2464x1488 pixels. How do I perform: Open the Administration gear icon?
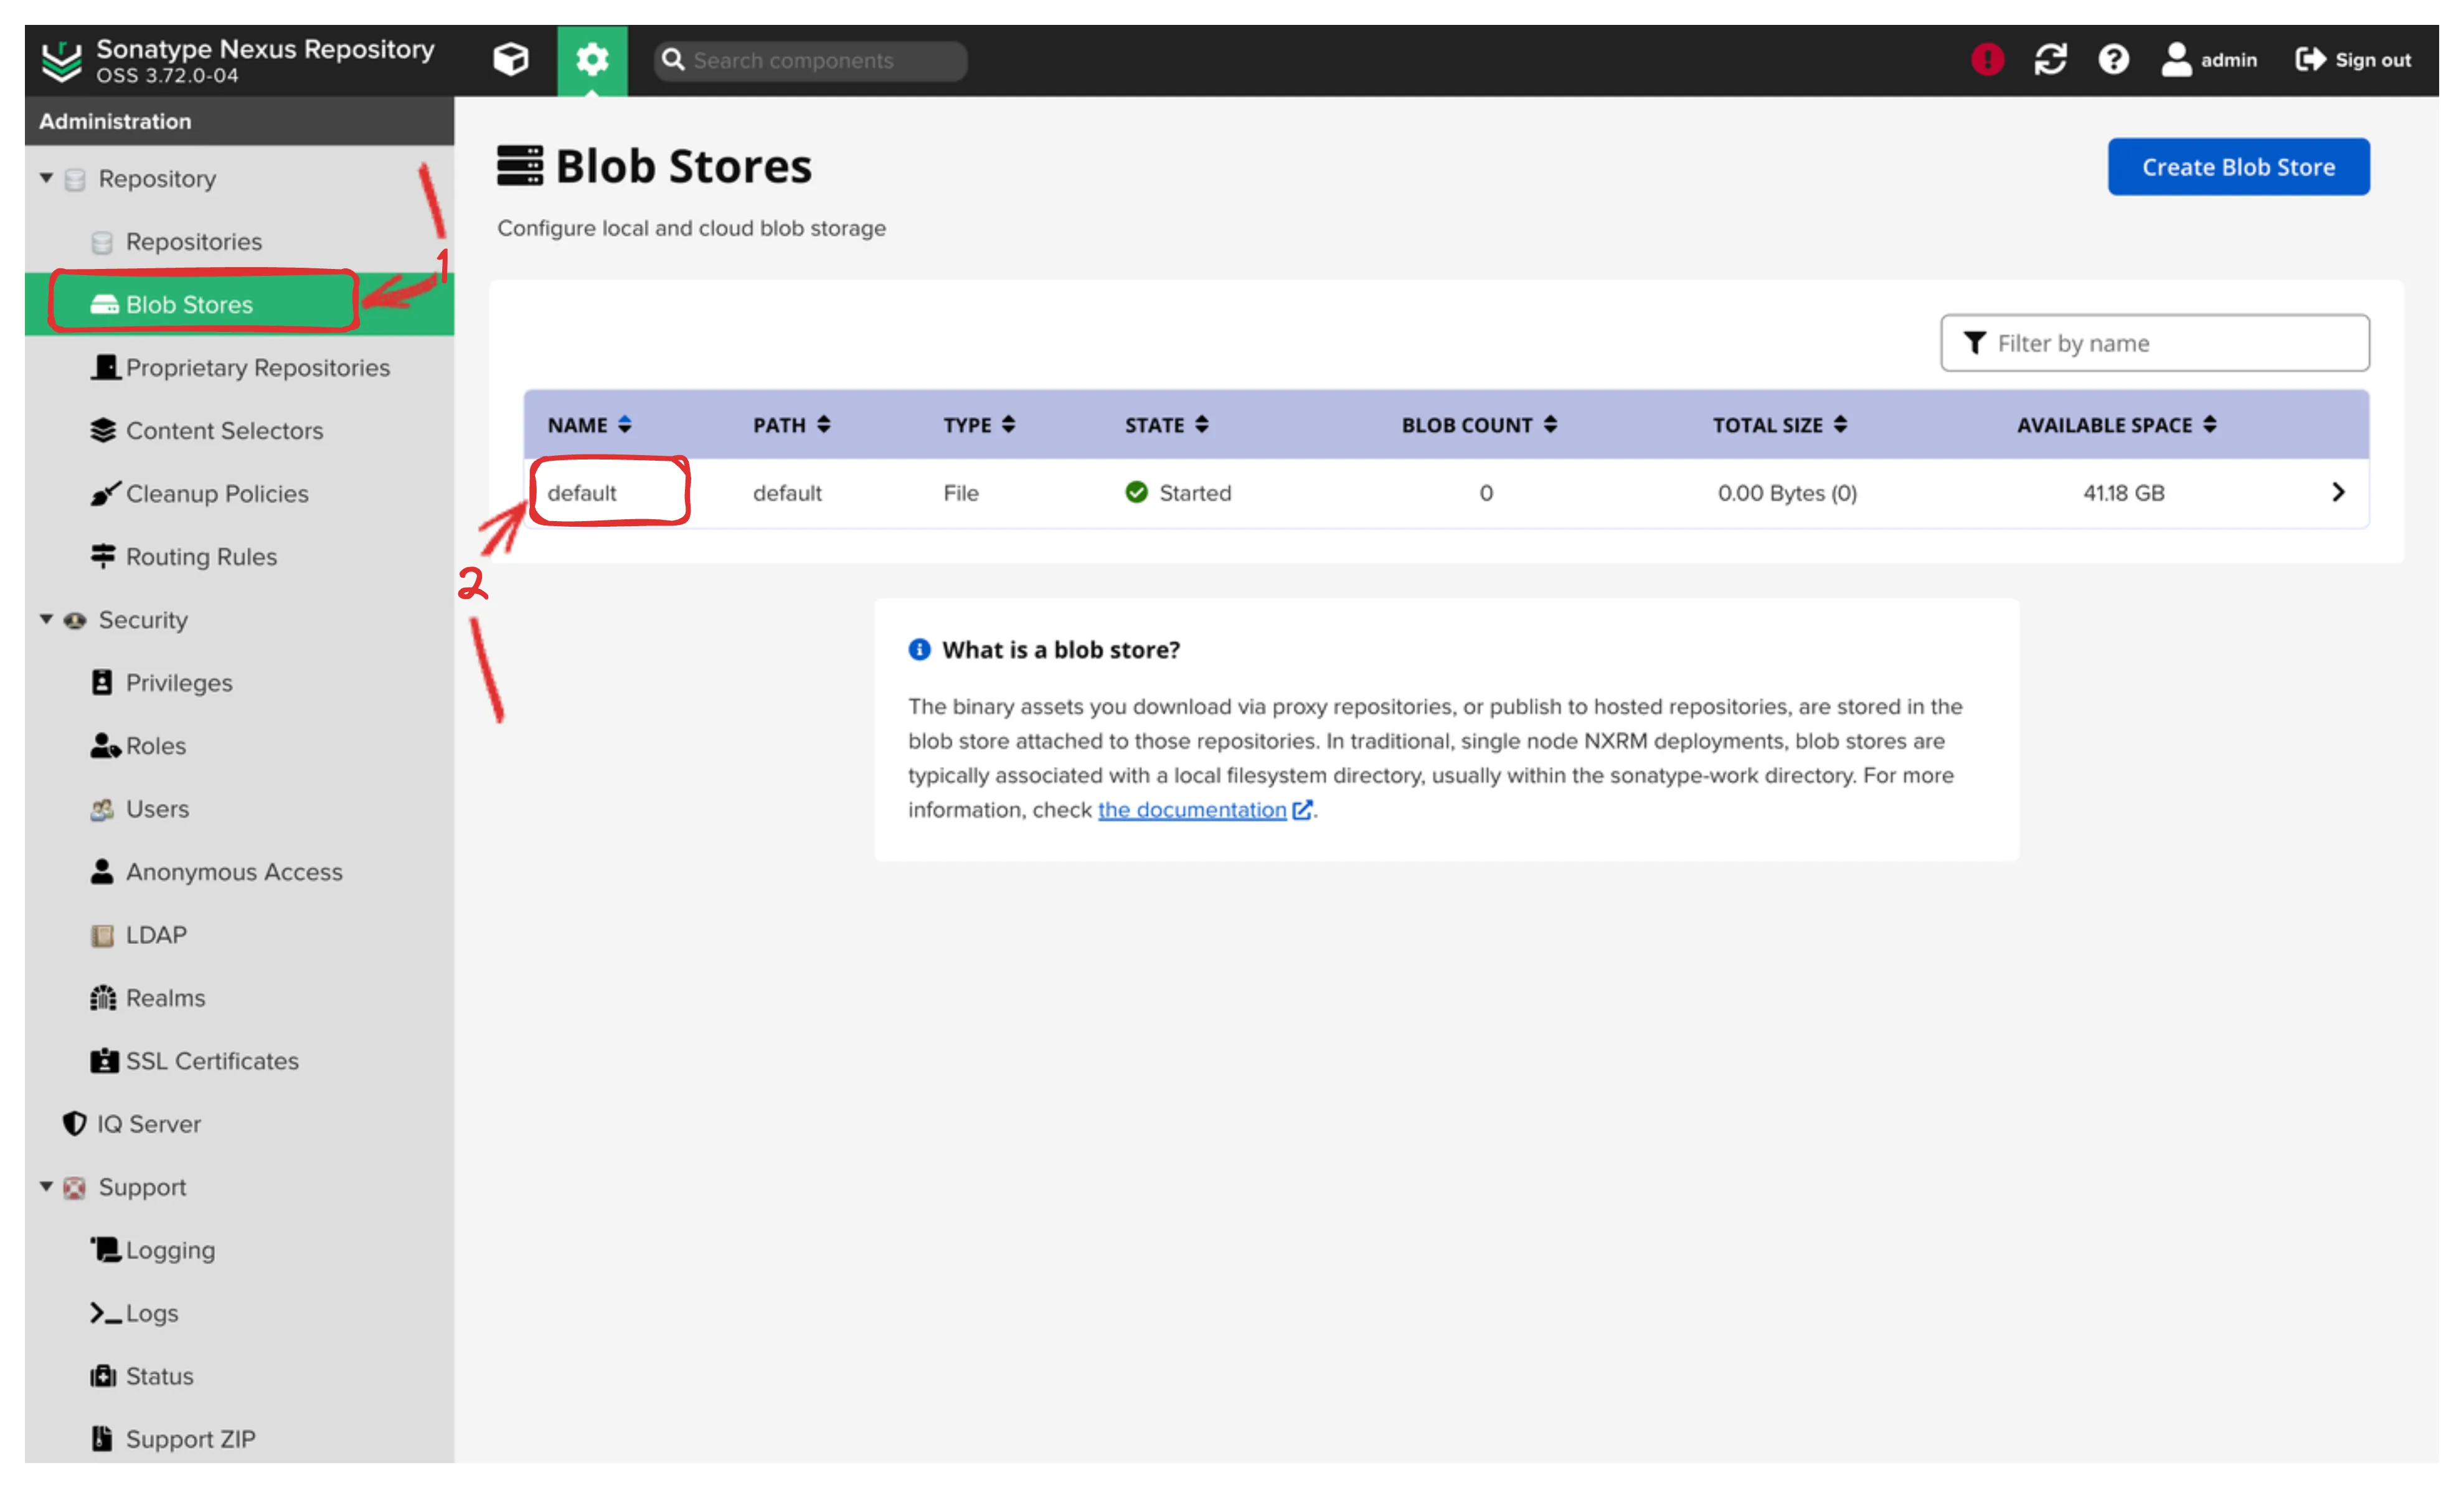(592, 60)
